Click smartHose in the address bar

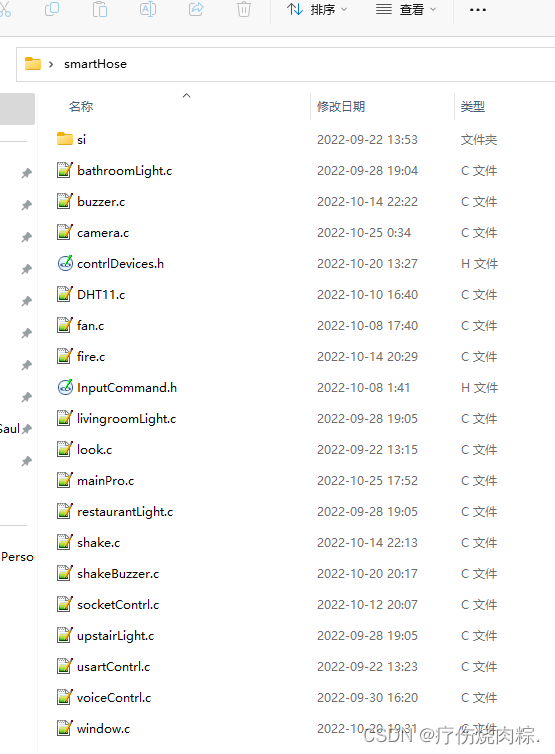[95, 64]
